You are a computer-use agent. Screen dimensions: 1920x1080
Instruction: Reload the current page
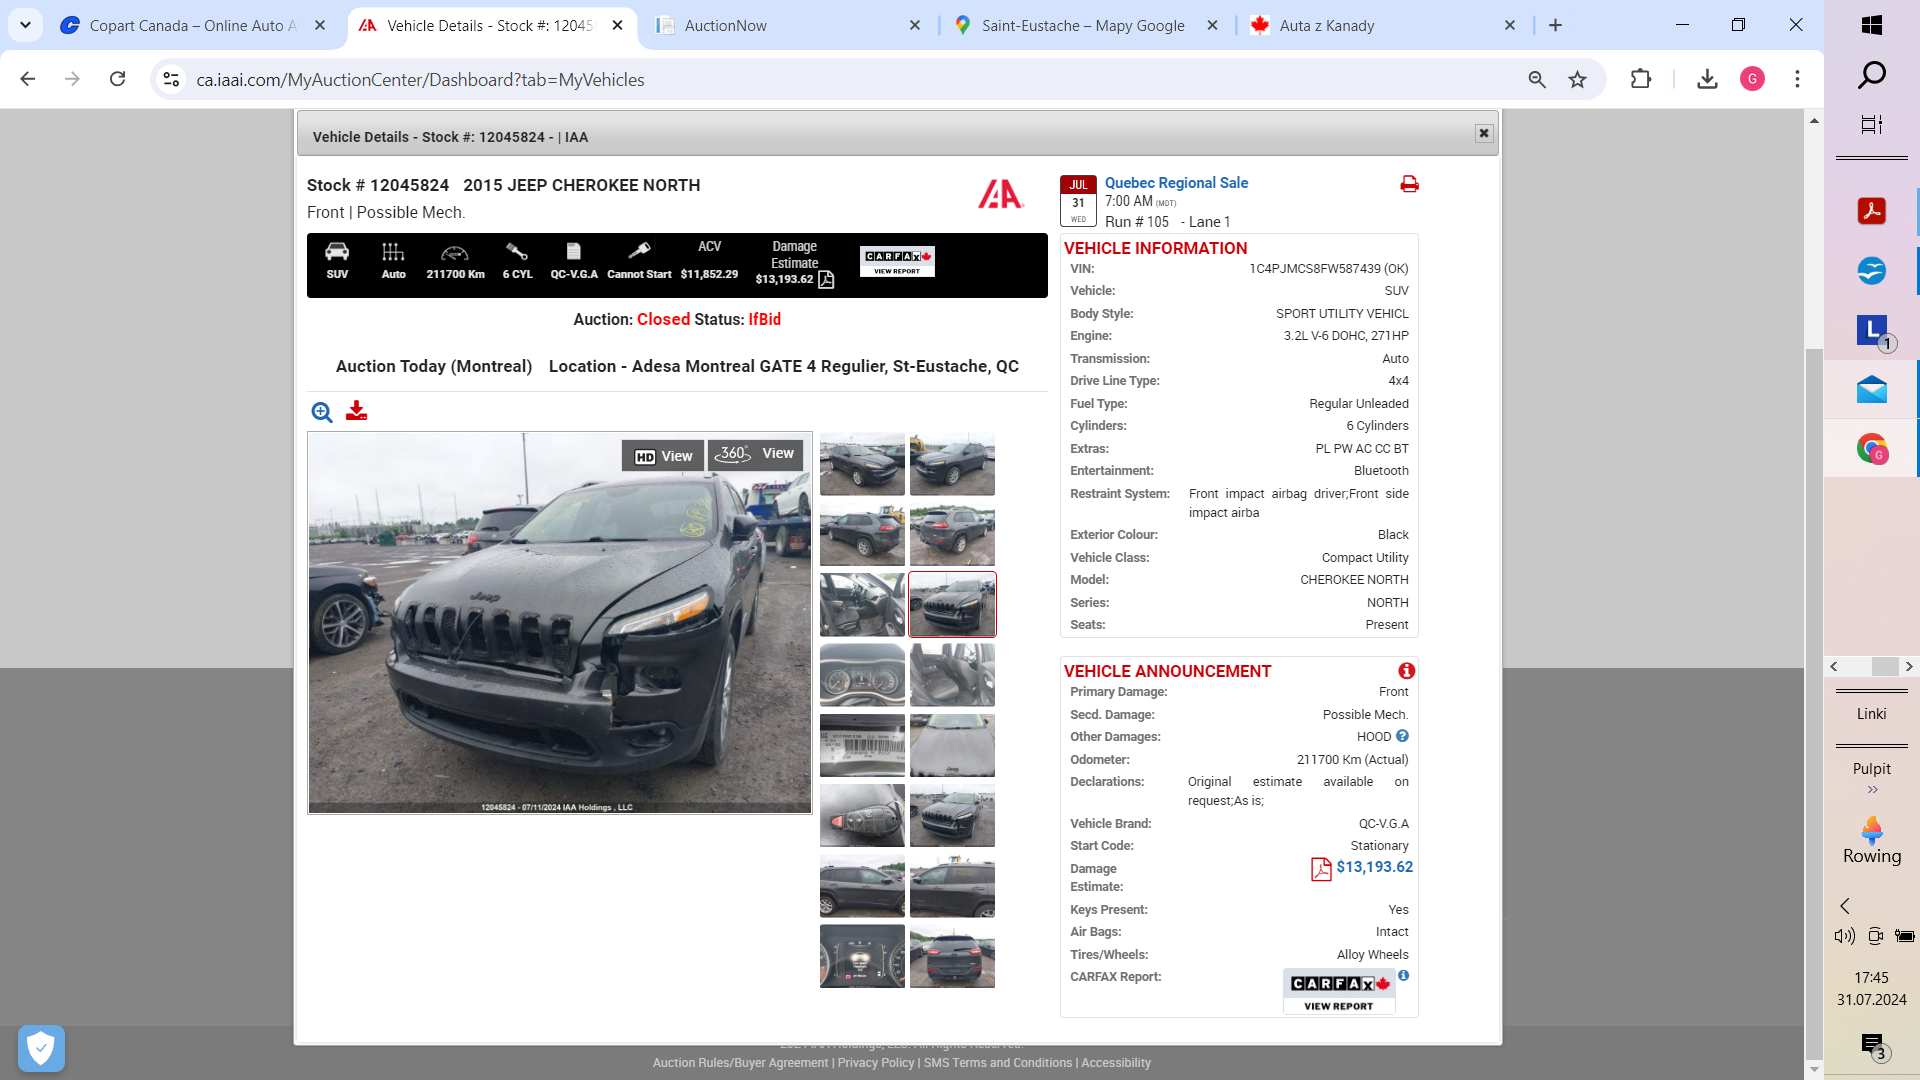117,79
